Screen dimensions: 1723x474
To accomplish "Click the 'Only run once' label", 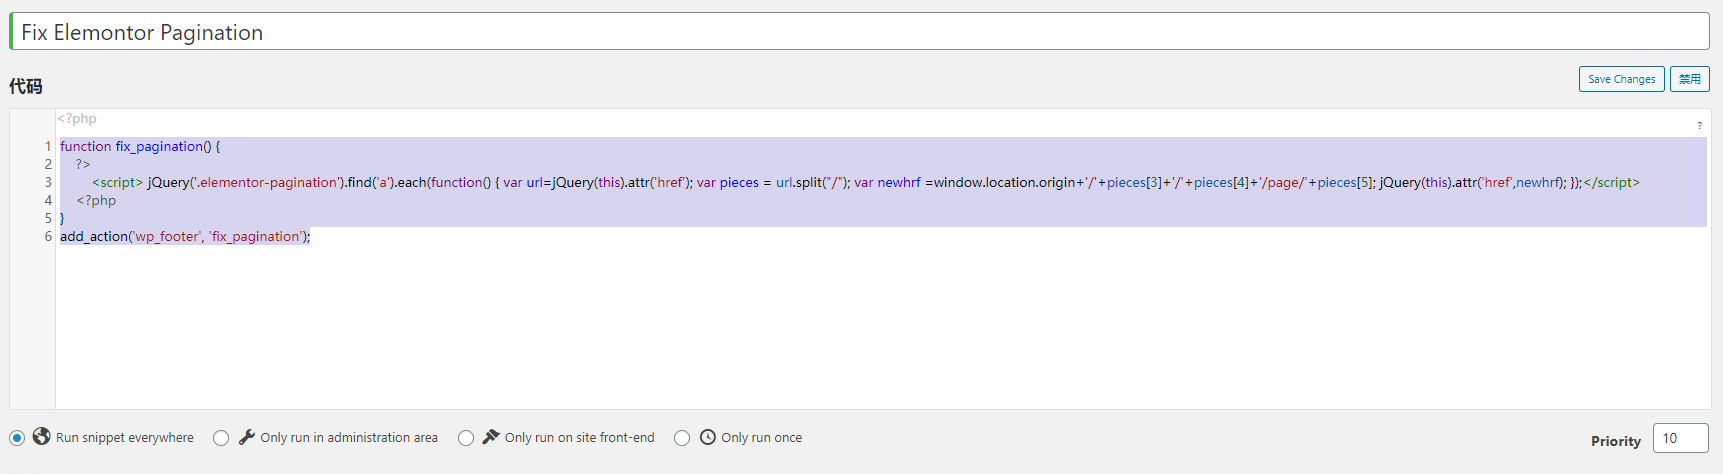I will tap(762, 438).
